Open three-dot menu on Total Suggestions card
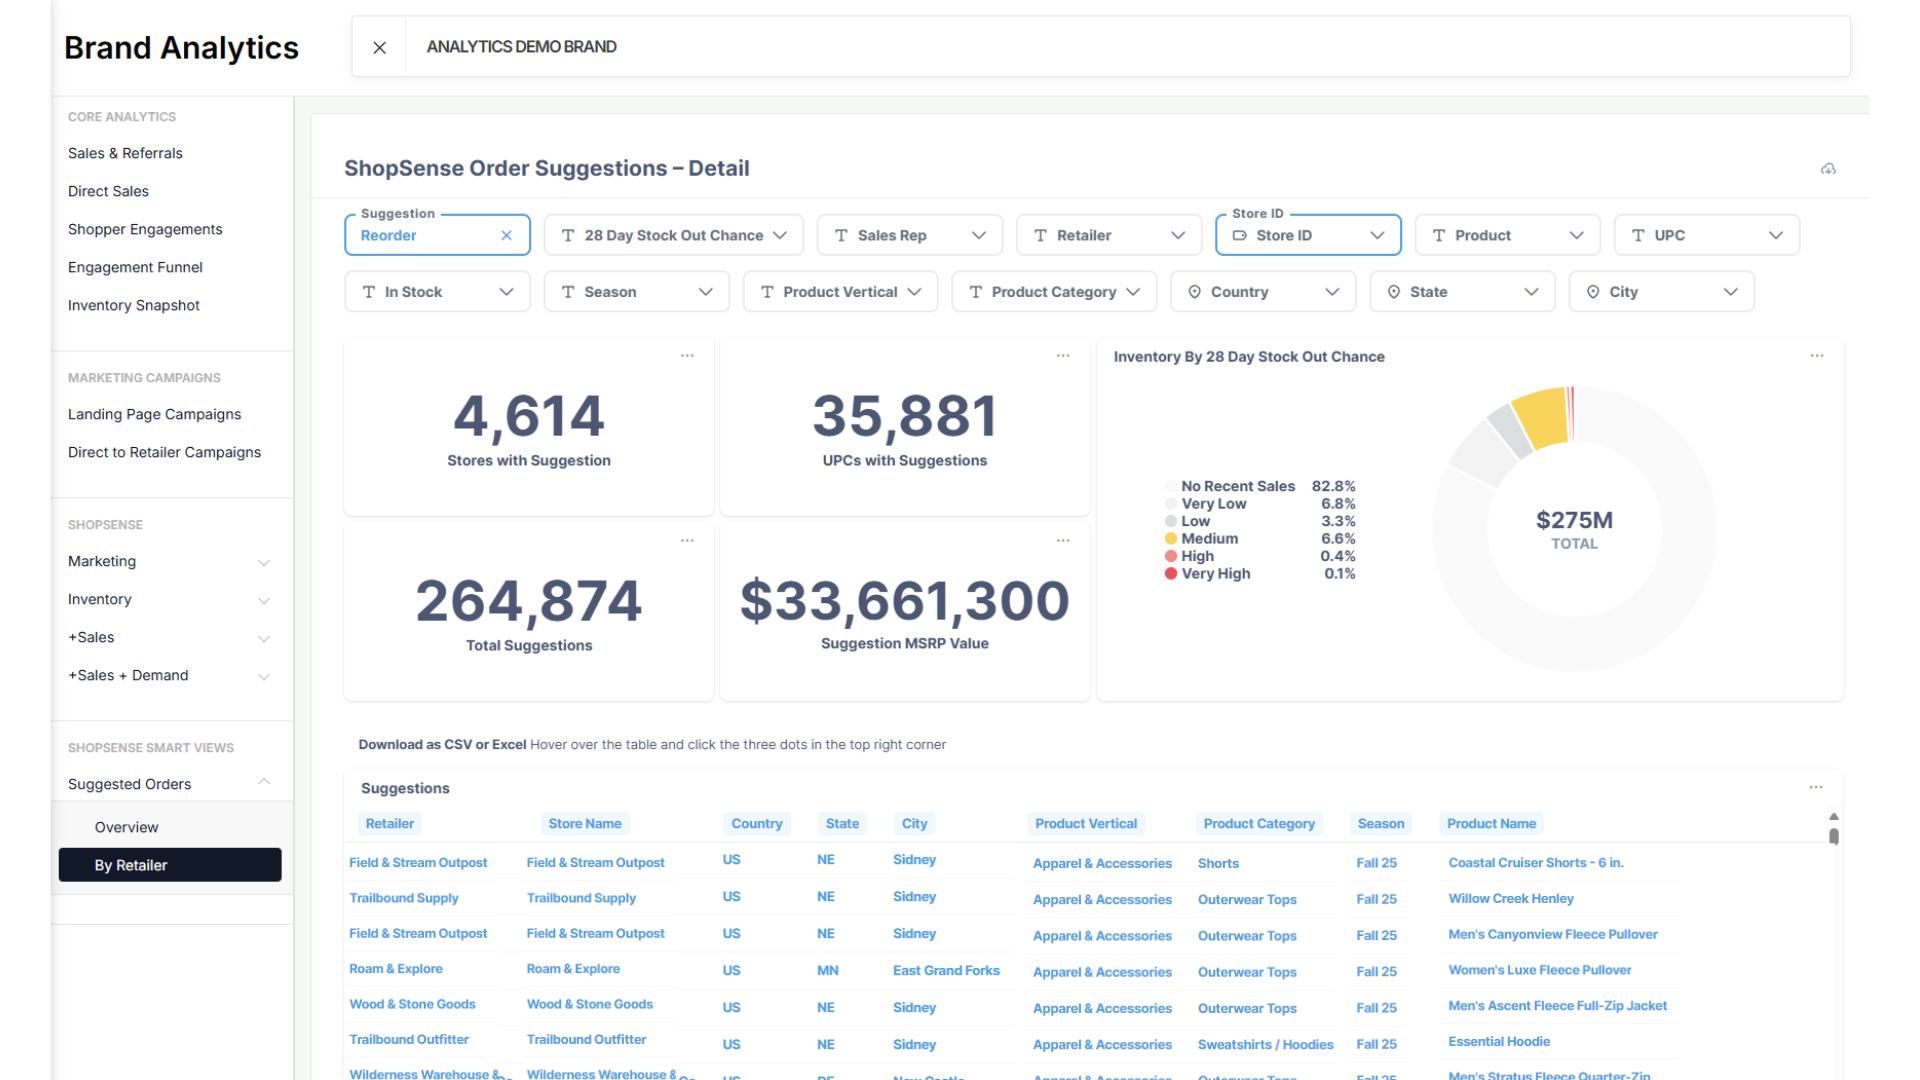The width and height of the screenshot is (1920, 1080). pyautogui.click(x=687, y=541)
